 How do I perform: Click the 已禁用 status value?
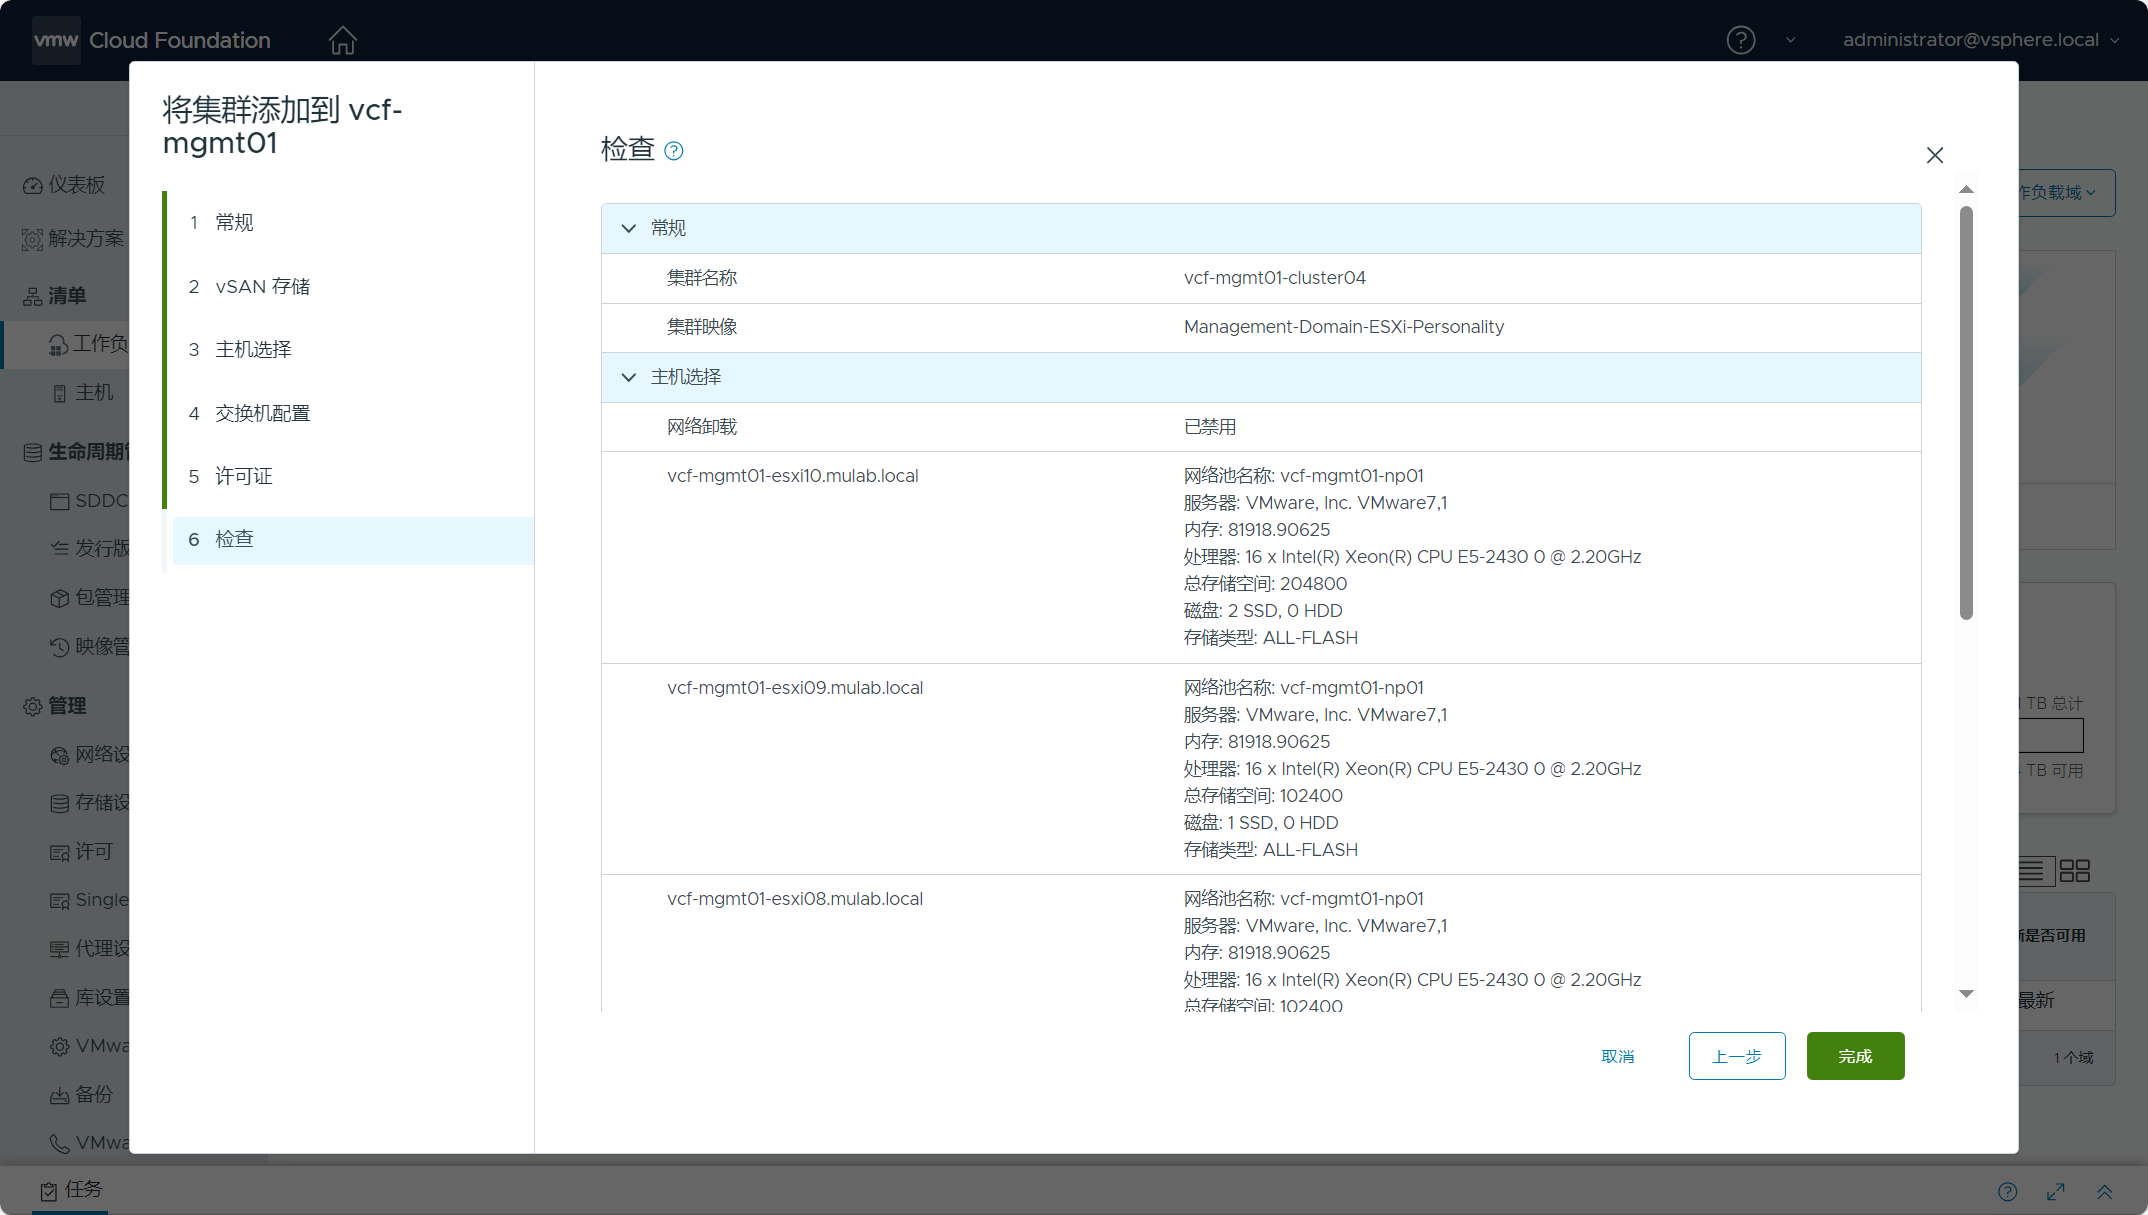click(x=1210, y=427)
